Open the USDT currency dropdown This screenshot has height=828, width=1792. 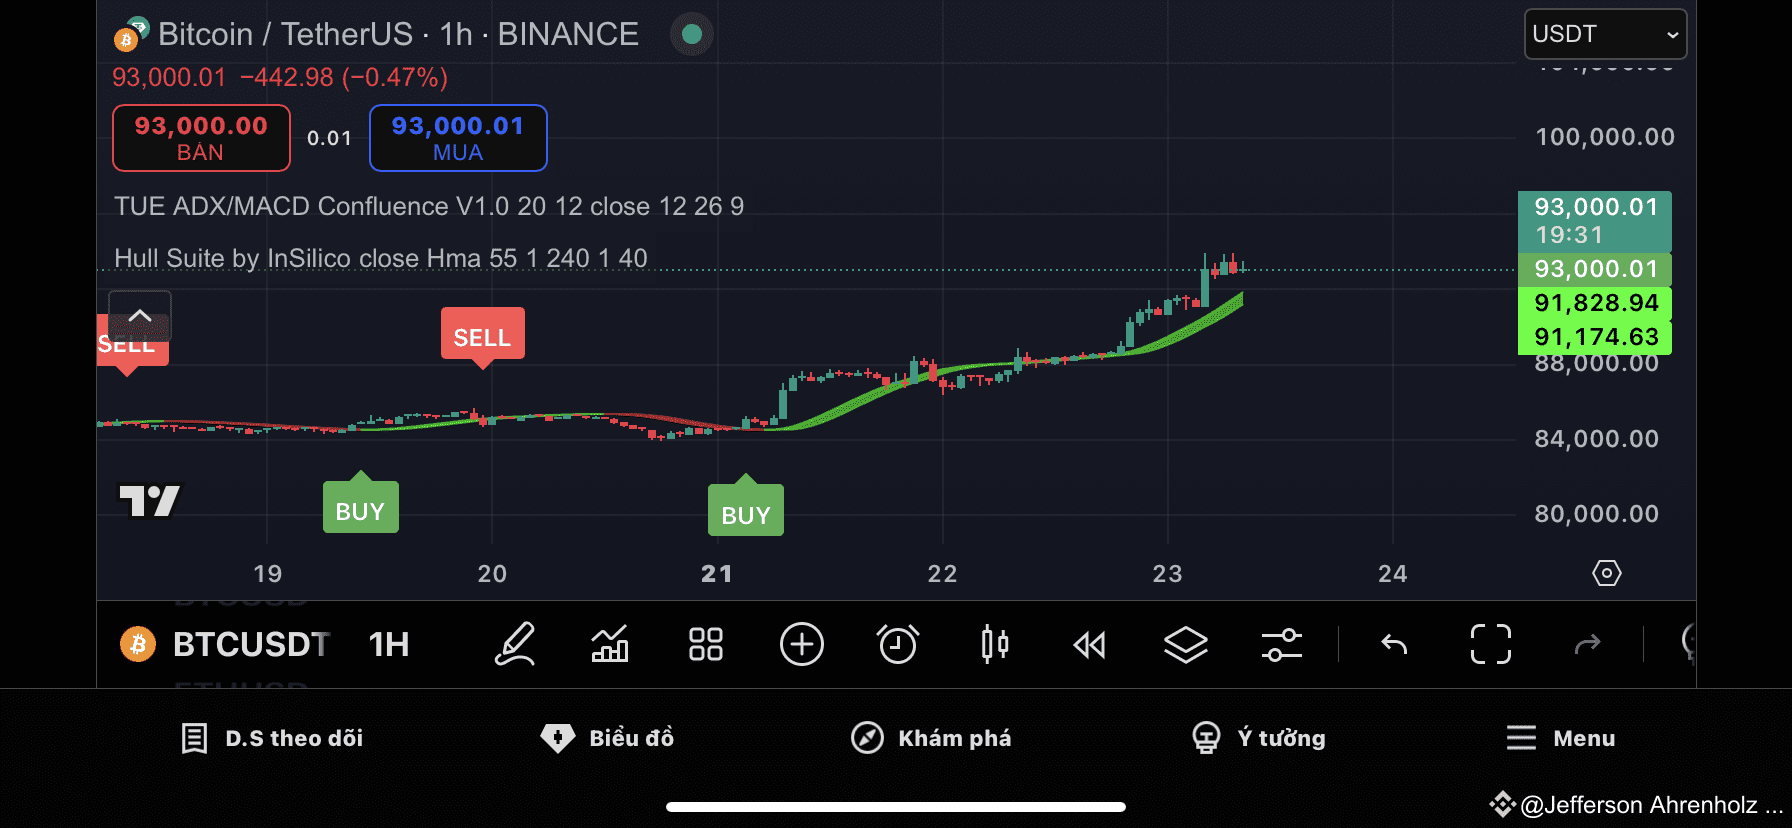coord(1605,34)
